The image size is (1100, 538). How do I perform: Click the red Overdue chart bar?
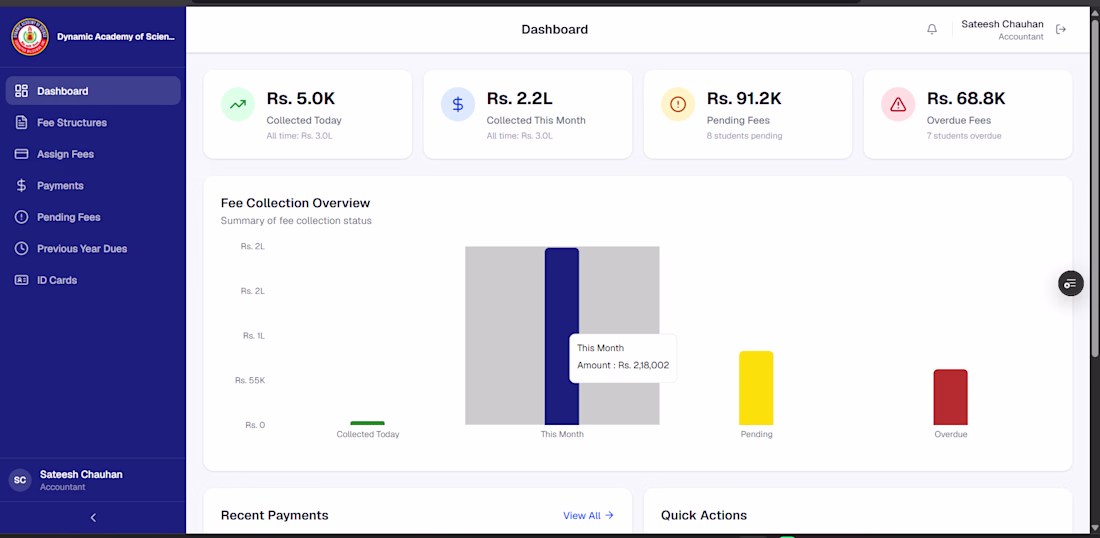click(x=951, y=397)
